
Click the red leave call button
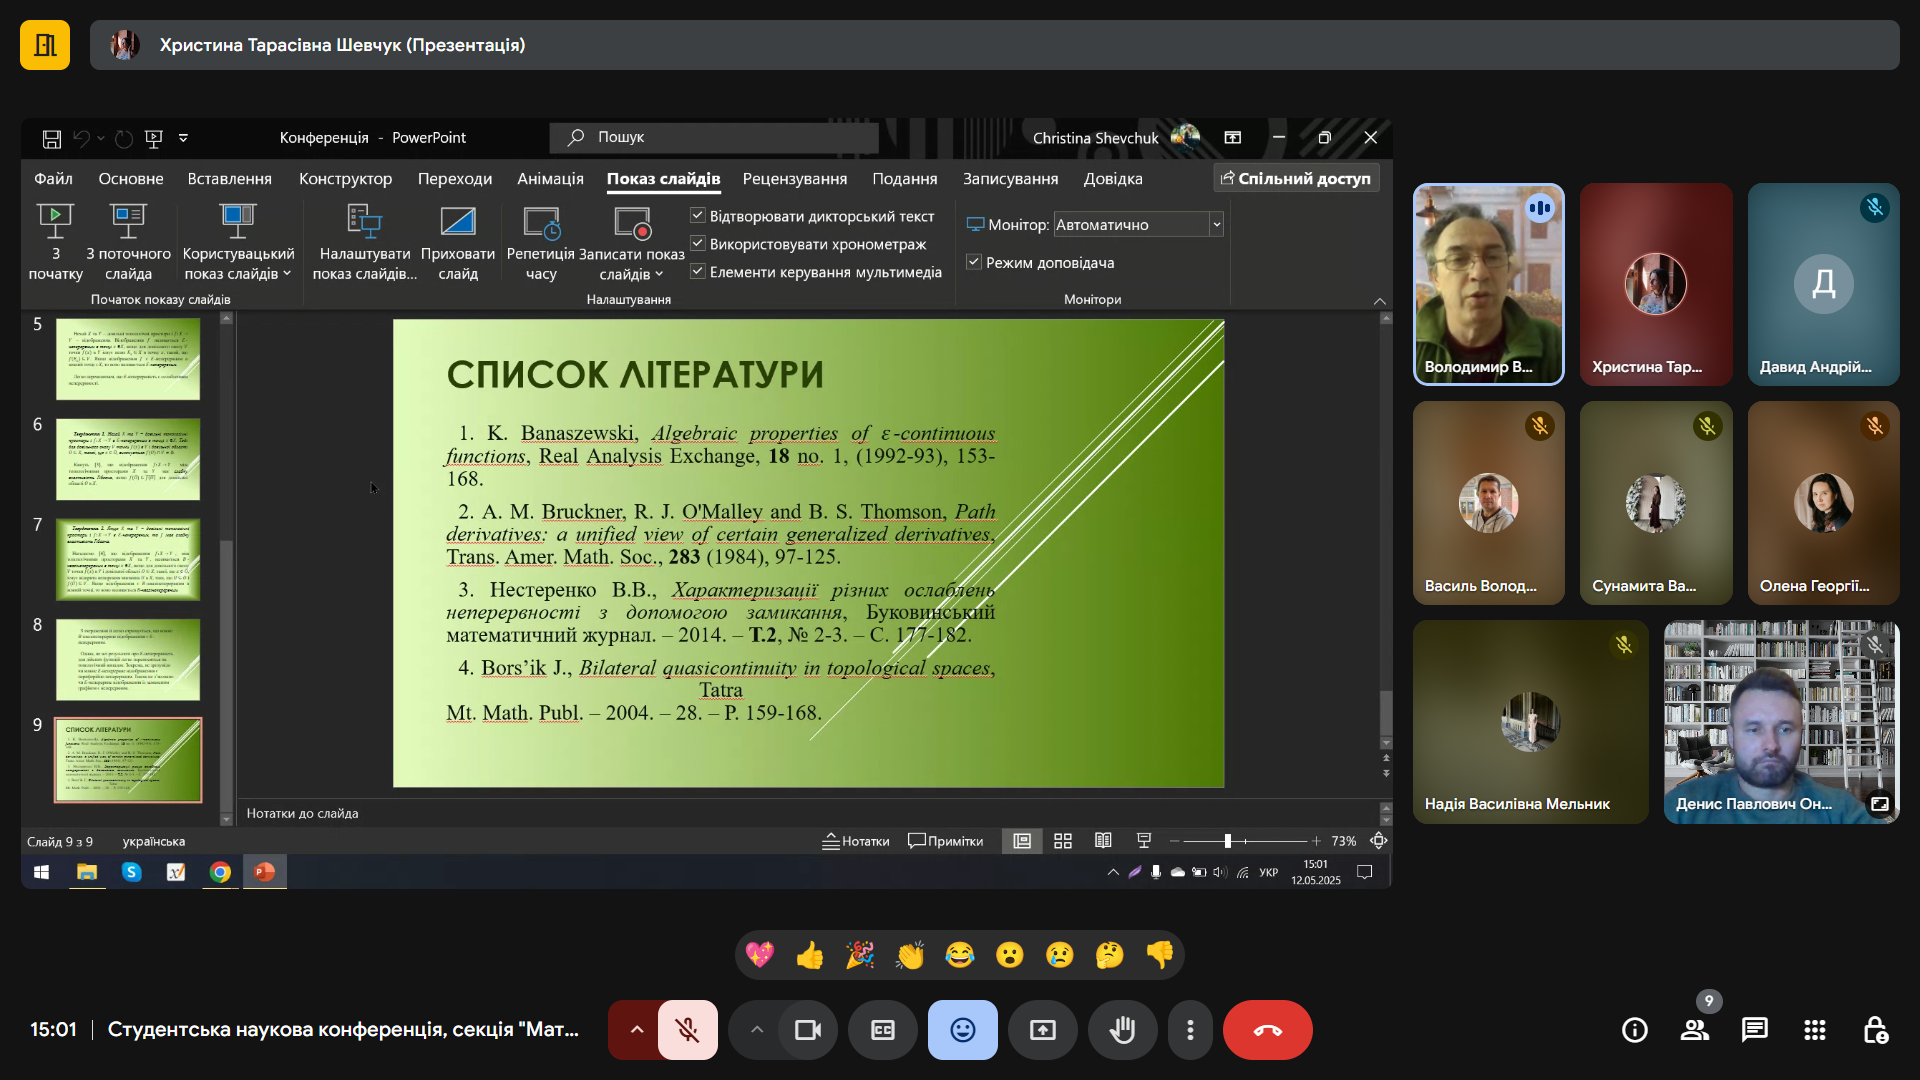(x=1267, y=1030)
